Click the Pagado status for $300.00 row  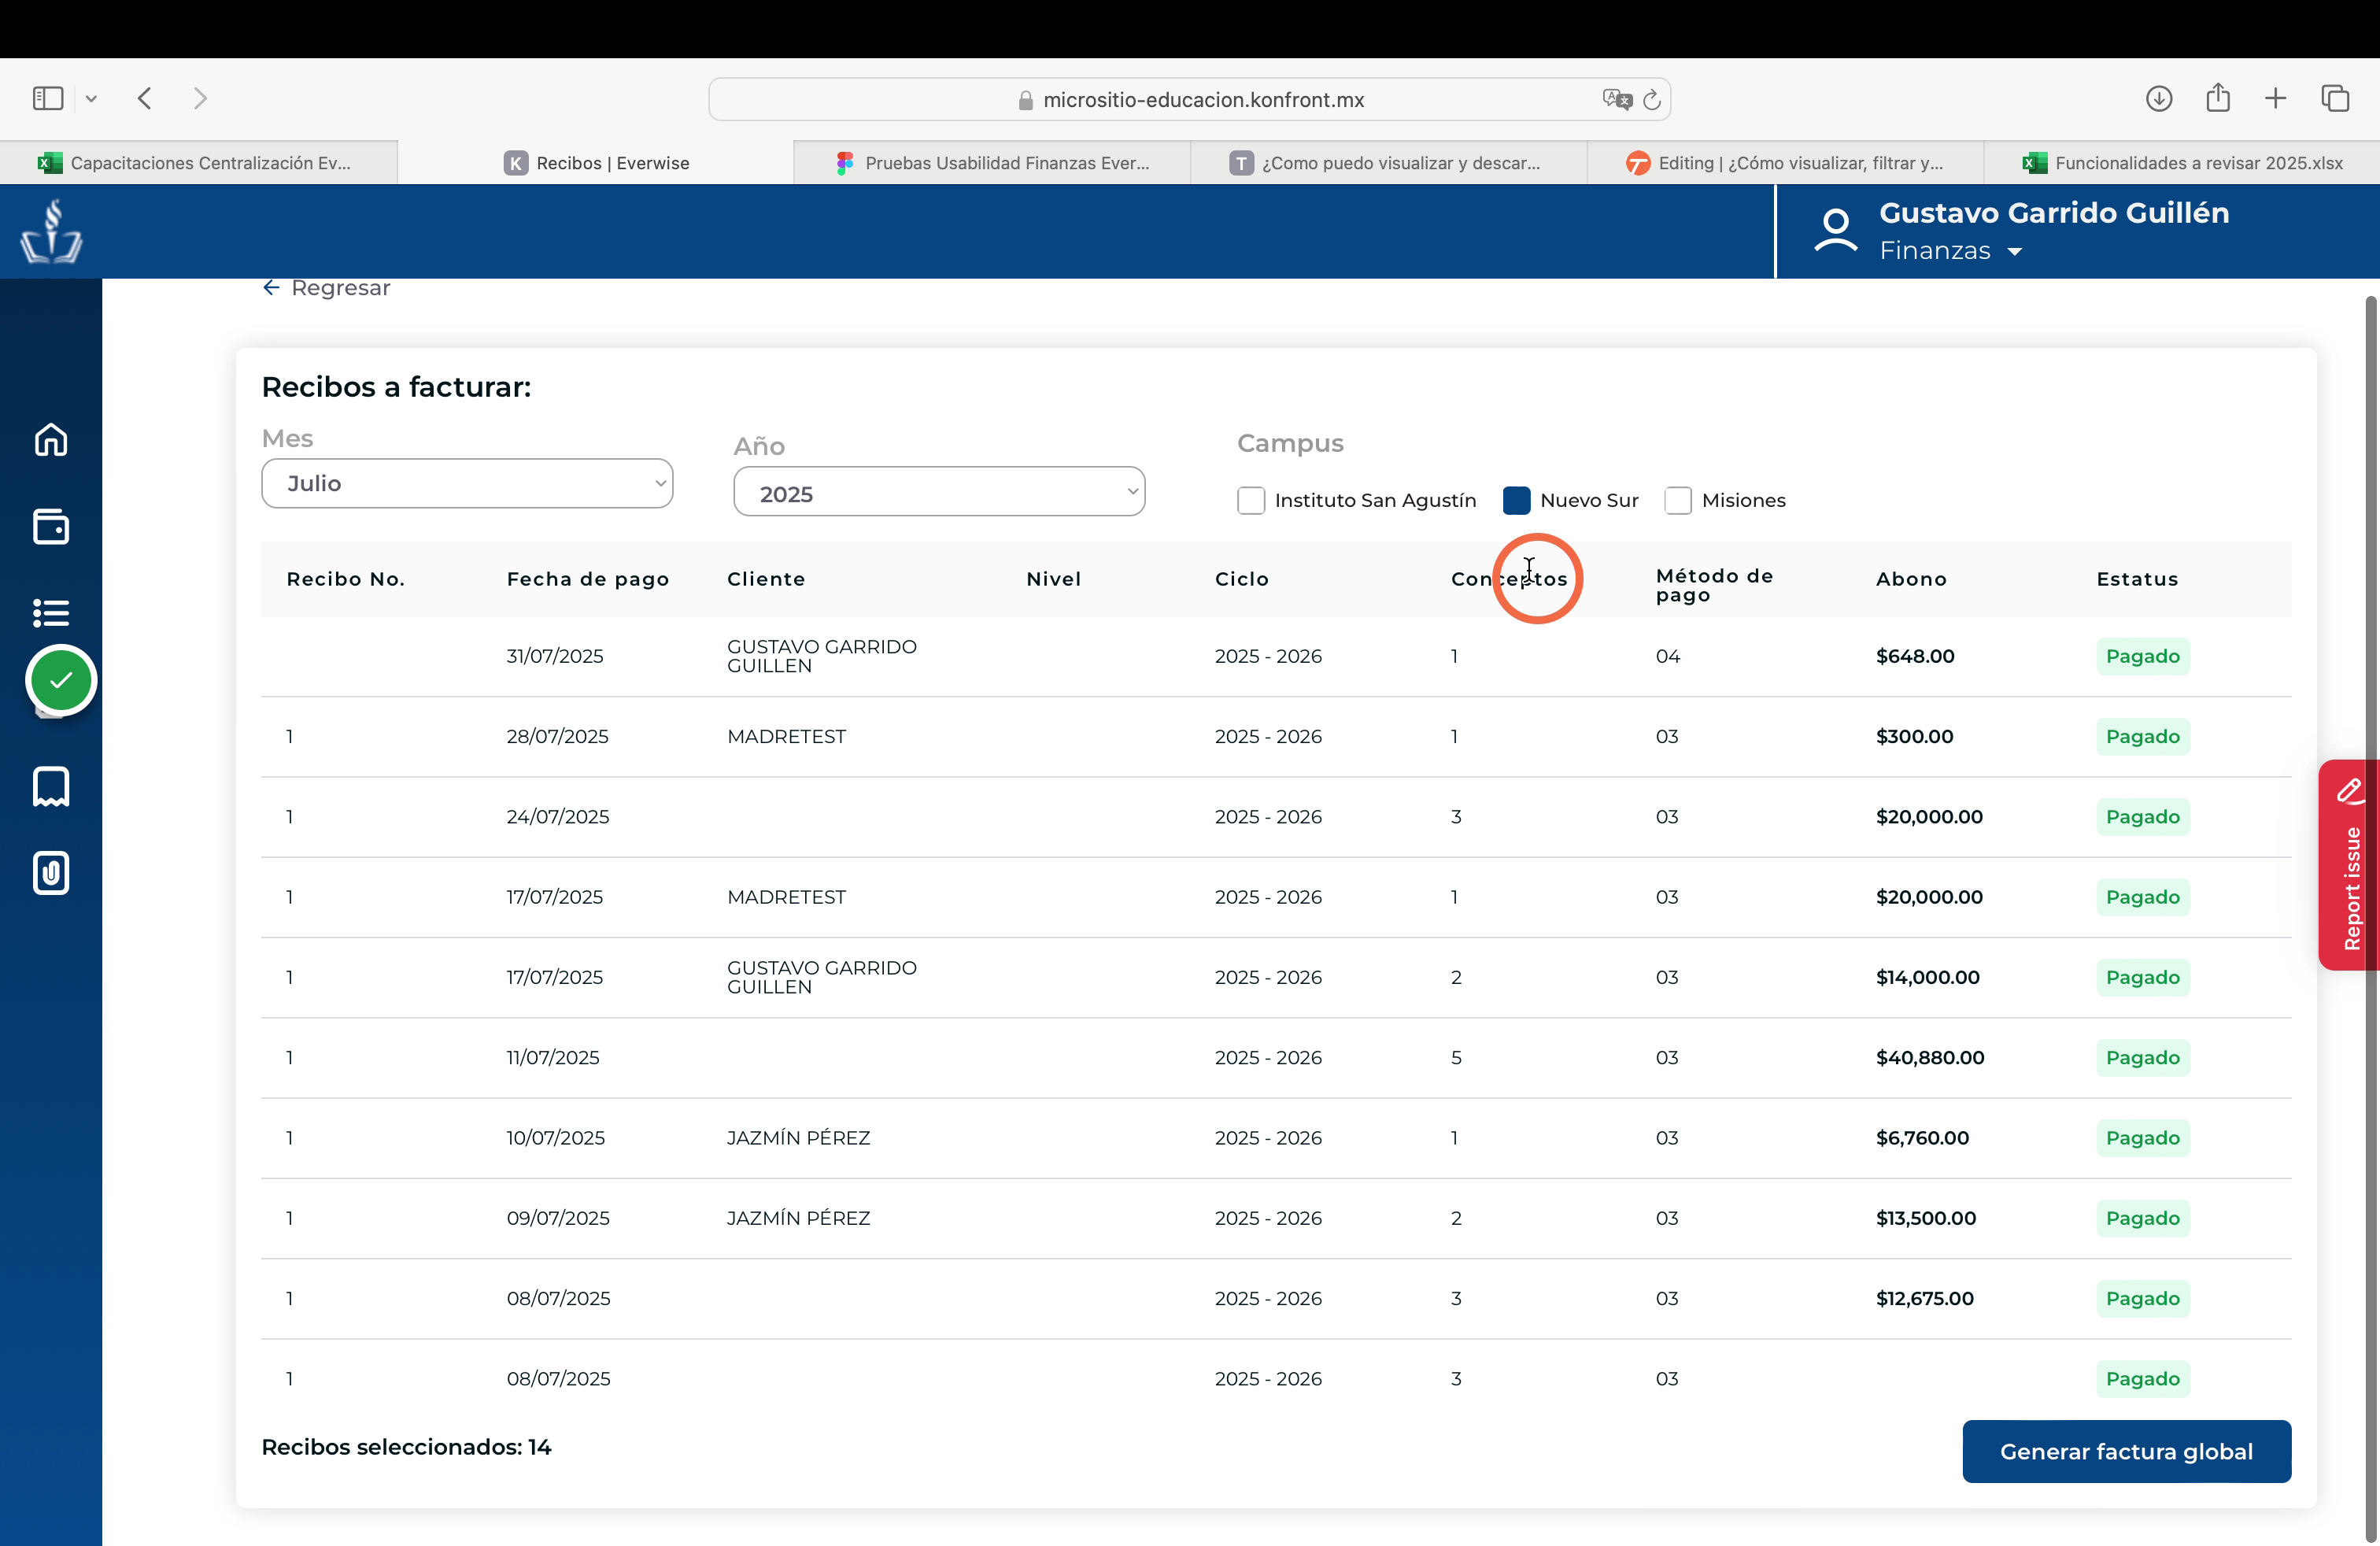[2142, 737]
